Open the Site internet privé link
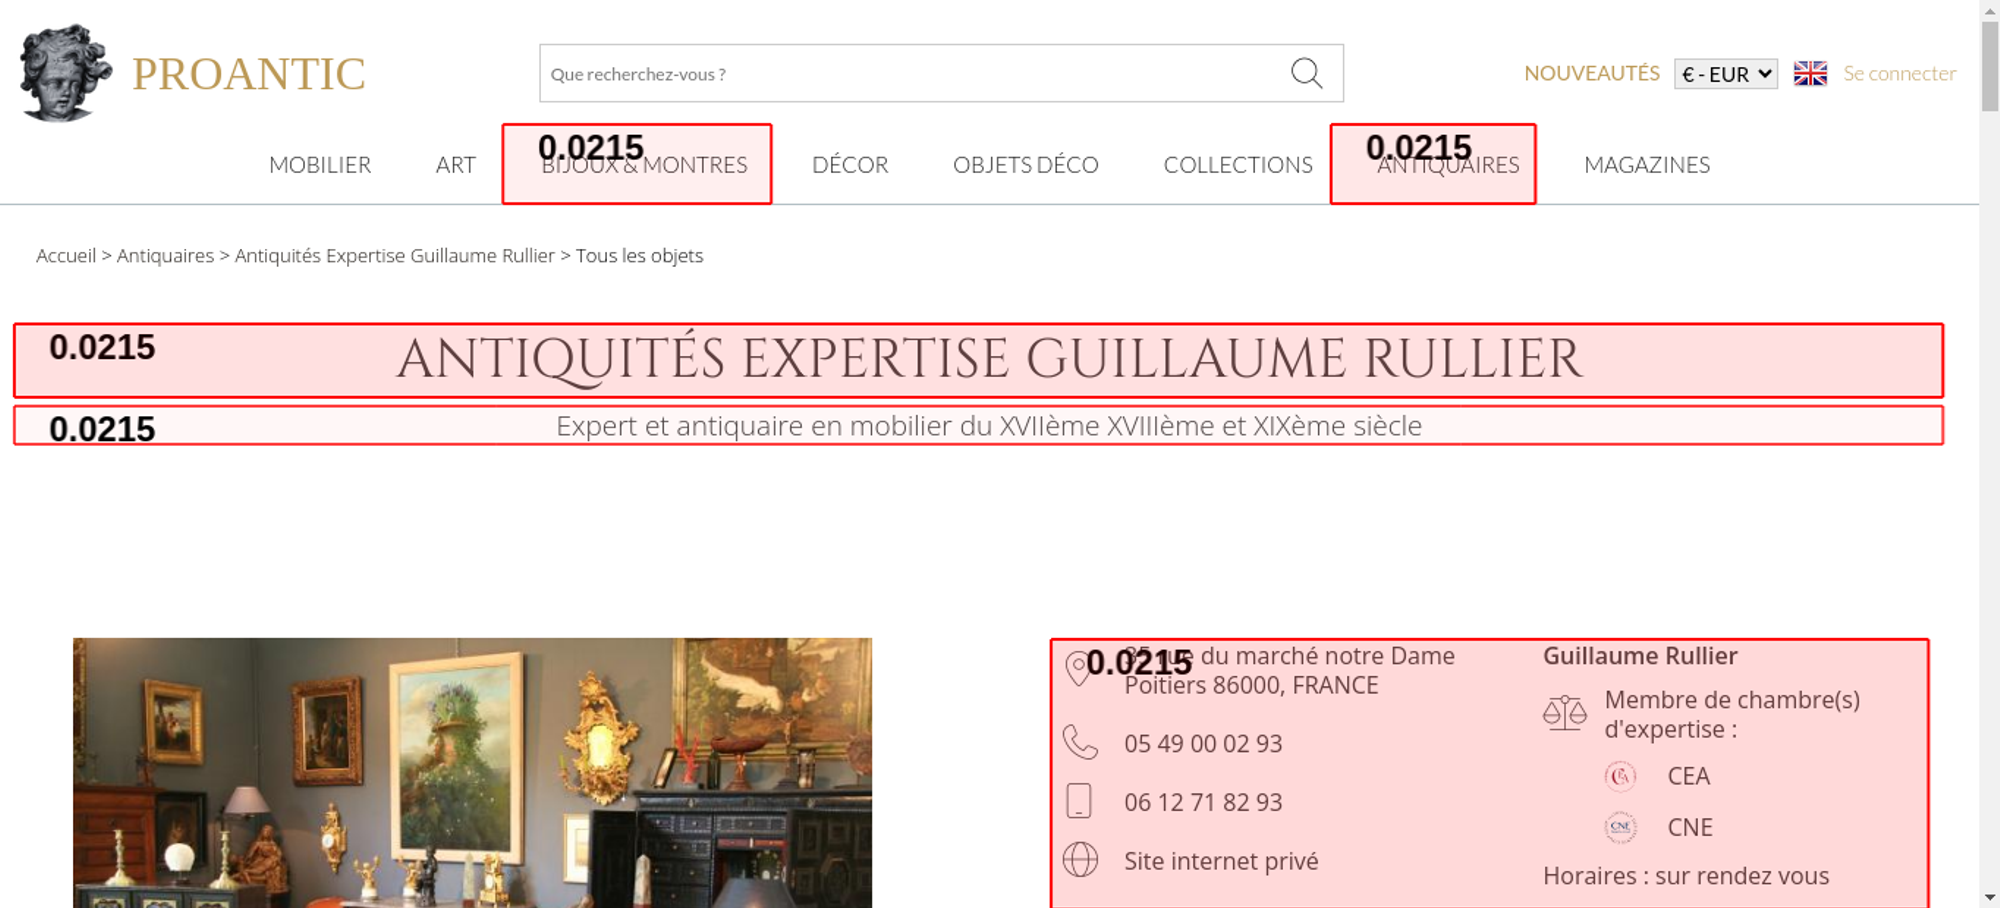Screen dimensions: 2000x908 pos(1220,861)
